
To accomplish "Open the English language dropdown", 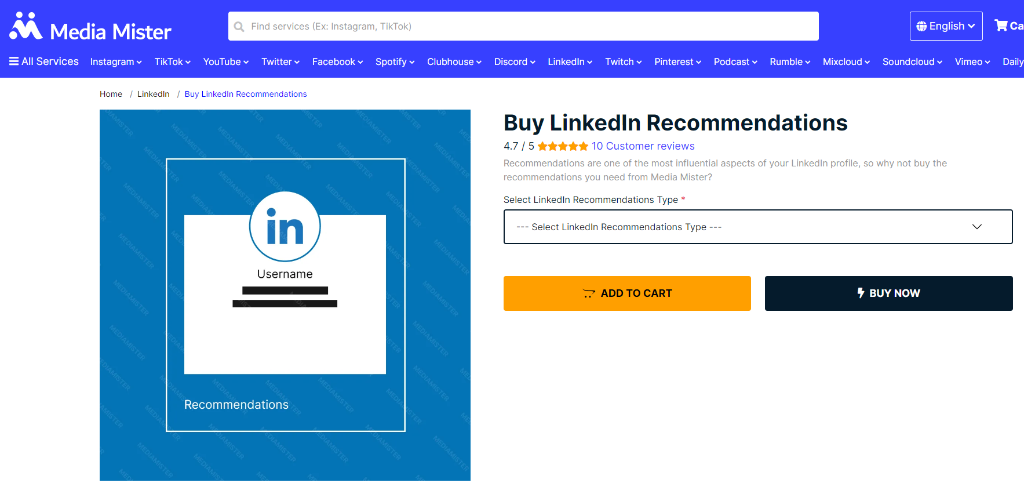I will click(946, 26).
